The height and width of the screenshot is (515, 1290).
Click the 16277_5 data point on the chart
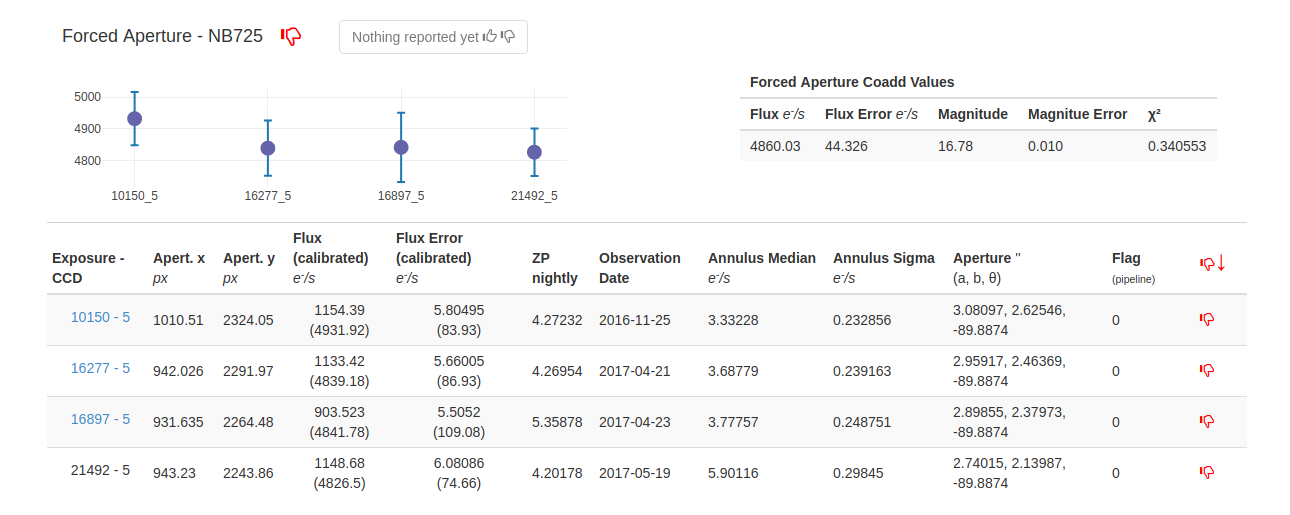pyautogui.click(x=268, y=148)
